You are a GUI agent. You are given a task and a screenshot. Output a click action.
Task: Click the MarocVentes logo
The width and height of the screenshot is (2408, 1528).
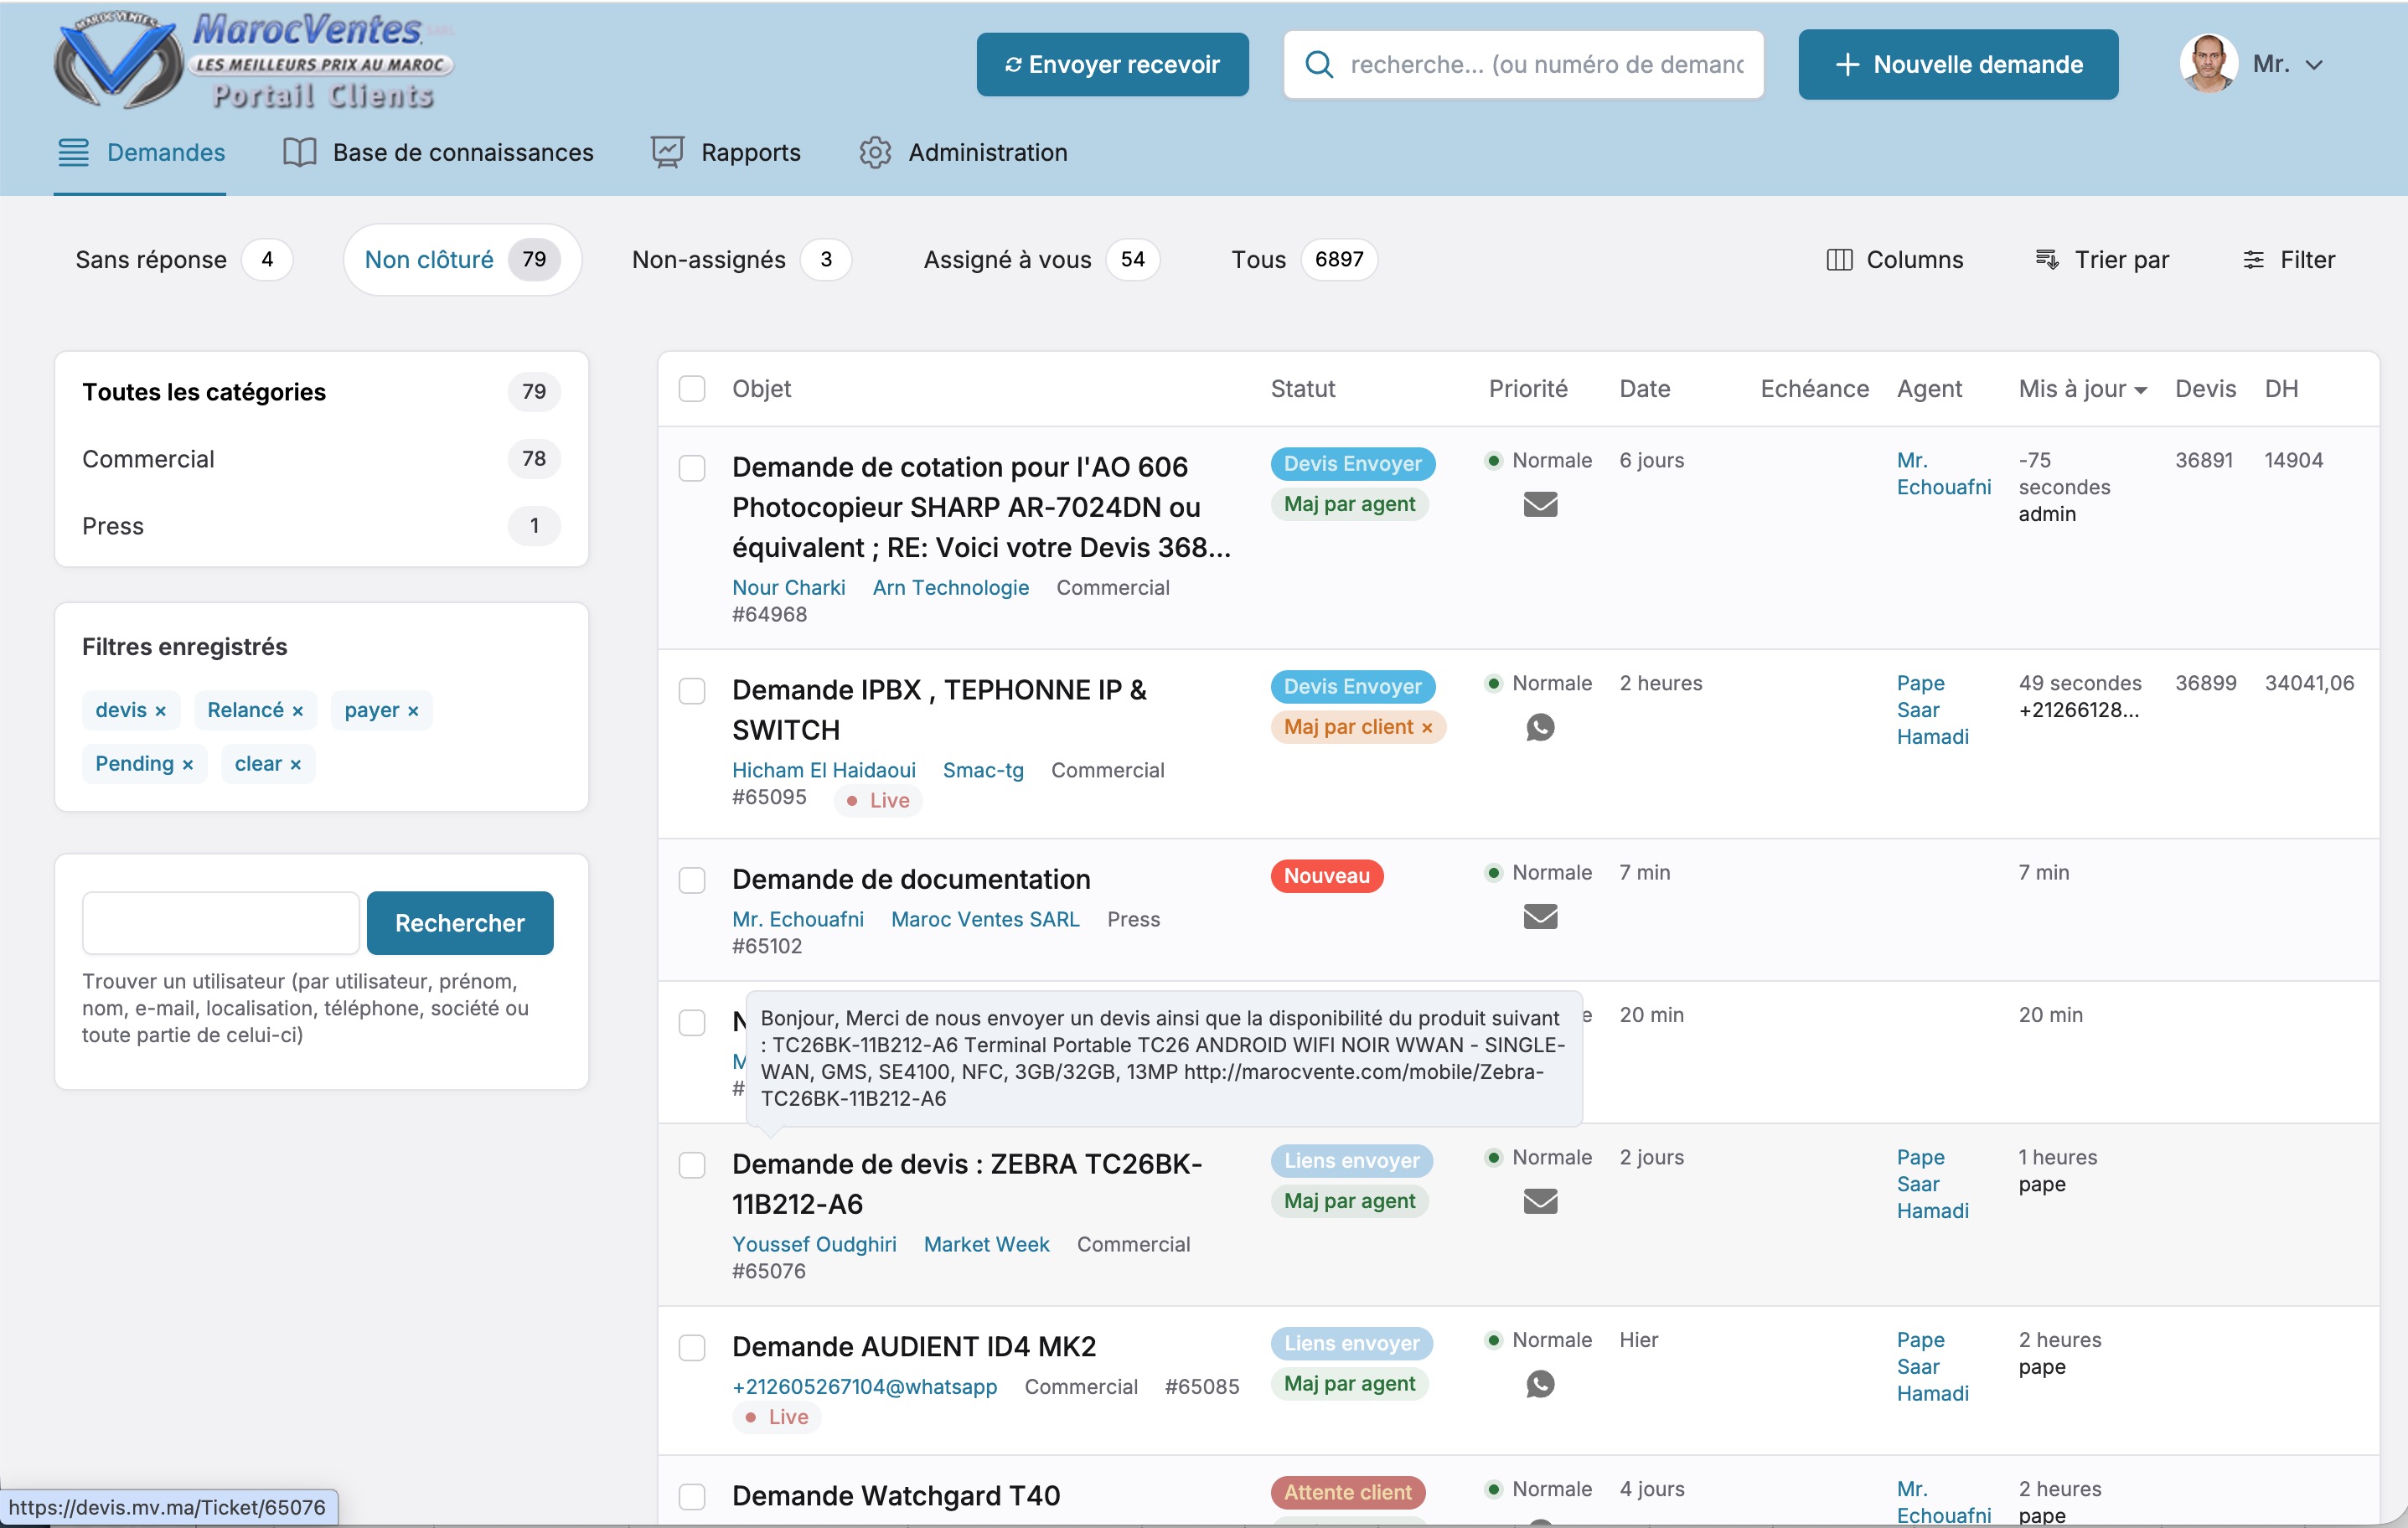click(253, 62)
